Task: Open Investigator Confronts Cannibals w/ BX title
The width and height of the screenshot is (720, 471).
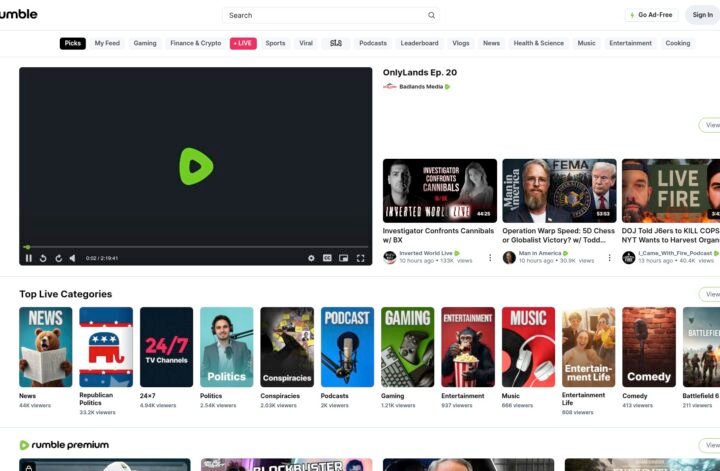Action: click(x=438, y=236)
